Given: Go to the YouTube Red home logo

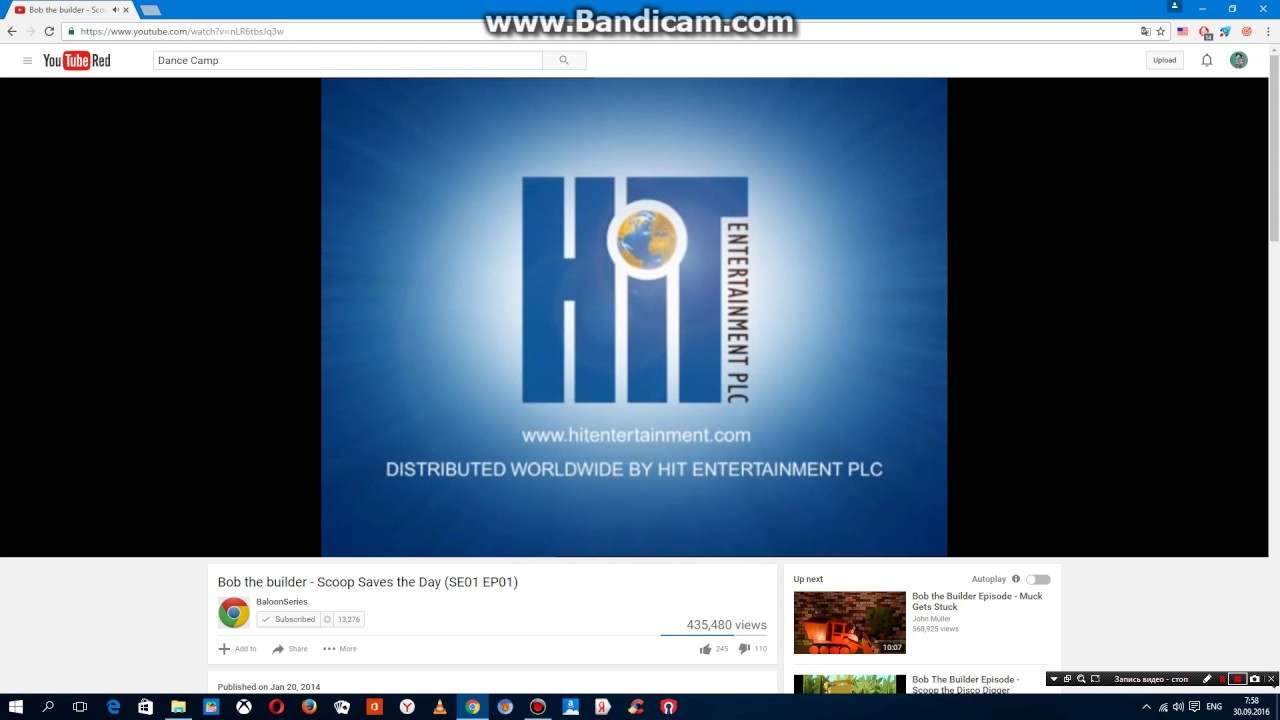Looking at the screenshot, I should pos(77,61).
